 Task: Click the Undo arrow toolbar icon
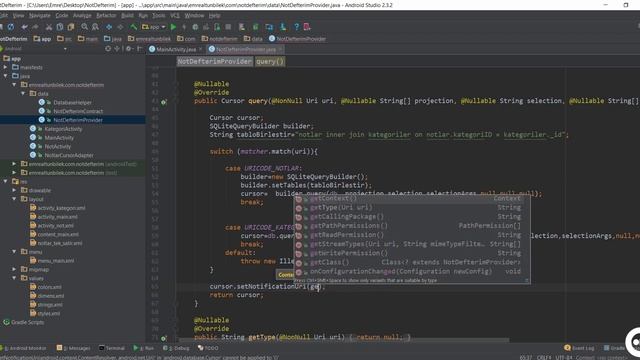click(x=24, y=27)
